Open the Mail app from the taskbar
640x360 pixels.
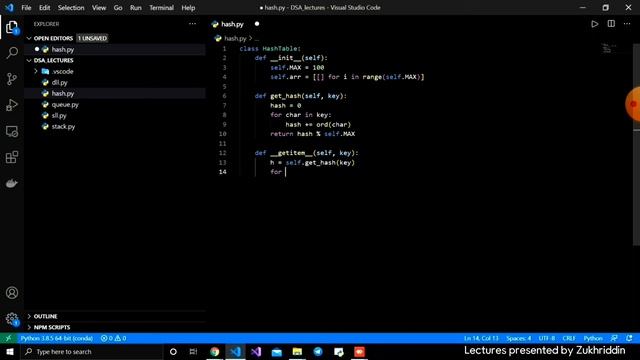(276, 351)
